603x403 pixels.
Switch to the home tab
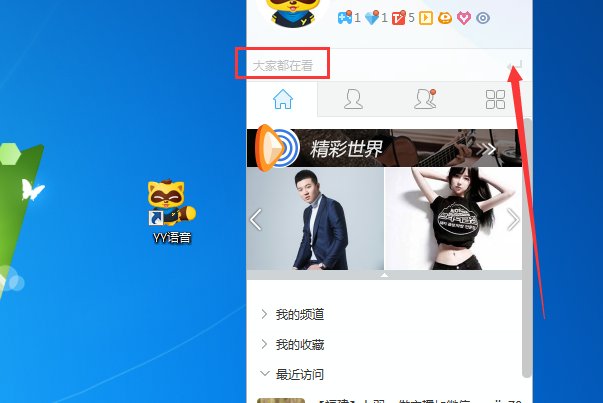pyautogui.click(x=283, y=99)
